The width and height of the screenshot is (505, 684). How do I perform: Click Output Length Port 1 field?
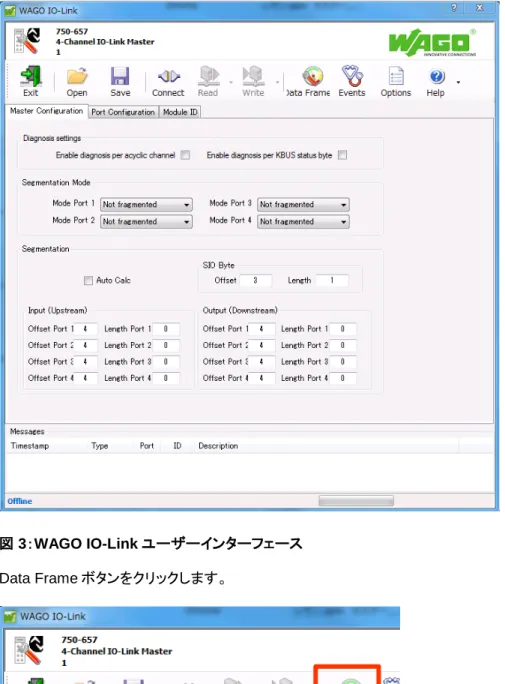(342, 328)
